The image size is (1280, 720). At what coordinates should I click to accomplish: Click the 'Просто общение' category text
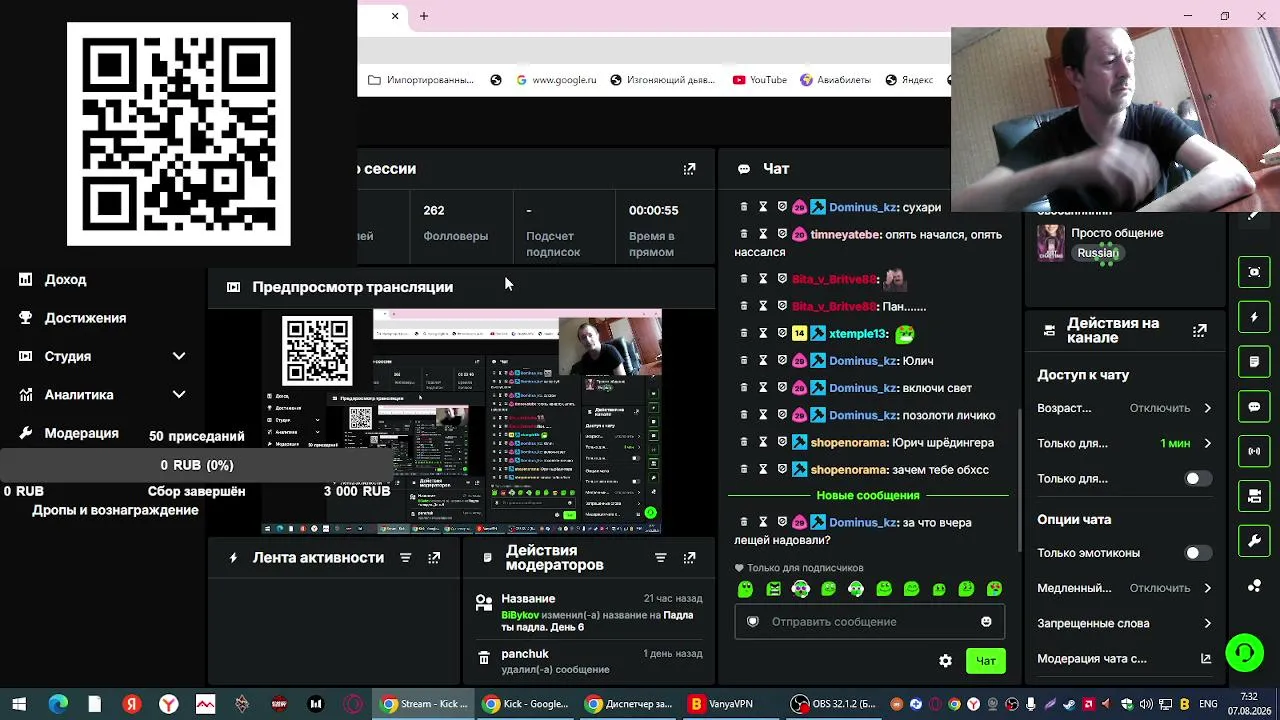[x=1117, y=233]
